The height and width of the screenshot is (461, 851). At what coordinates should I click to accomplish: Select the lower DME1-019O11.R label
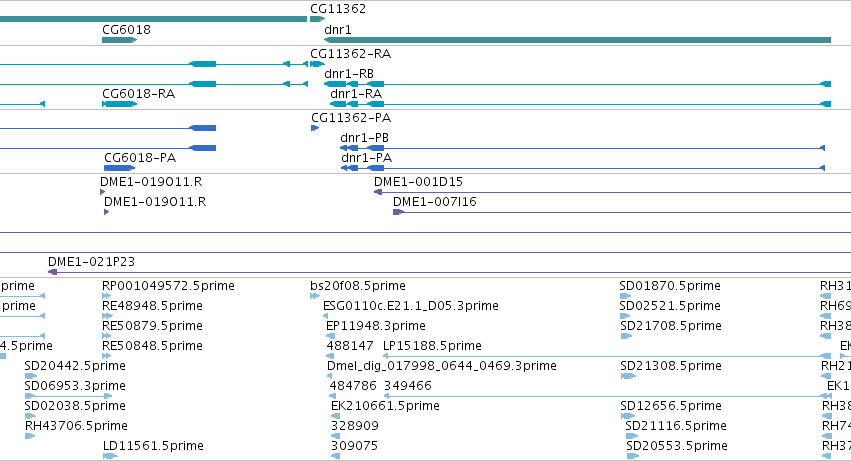(155, 201)
